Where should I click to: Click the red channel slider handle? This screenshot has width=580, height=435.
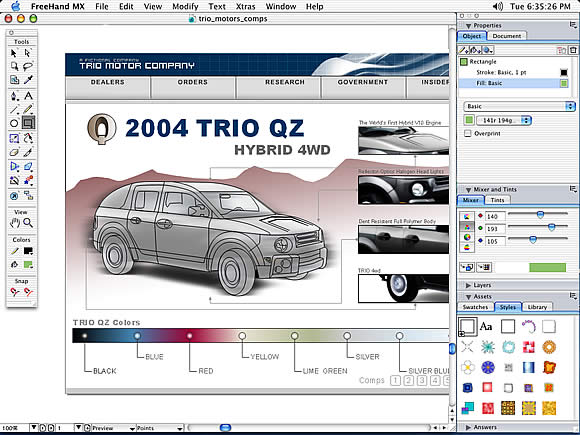point(540,215)
